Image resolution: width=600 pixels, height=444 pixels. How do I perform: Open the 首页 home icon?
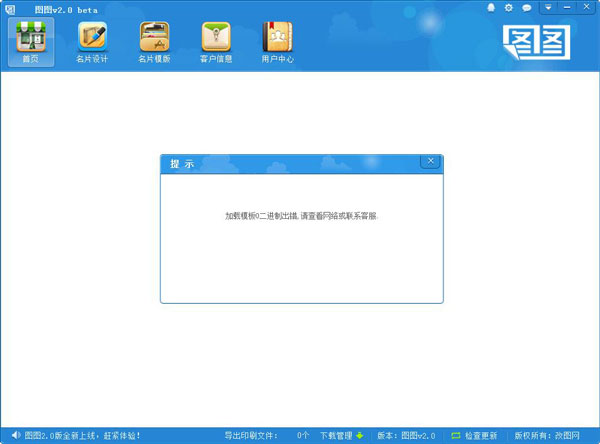[30, 42]
